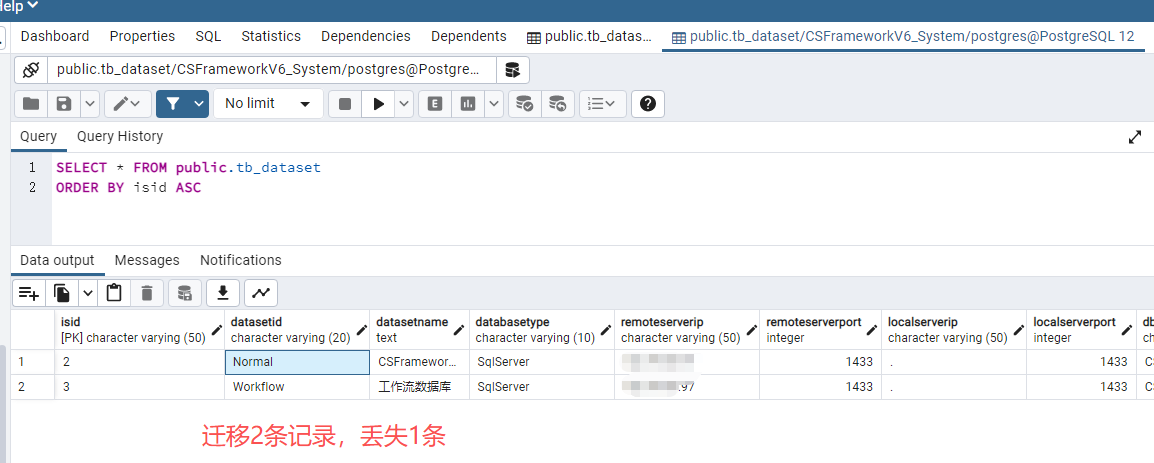This screenshot has width=1154, height=463.
Task: Open the graph visualiser icon
Action: tap(261, 293)
